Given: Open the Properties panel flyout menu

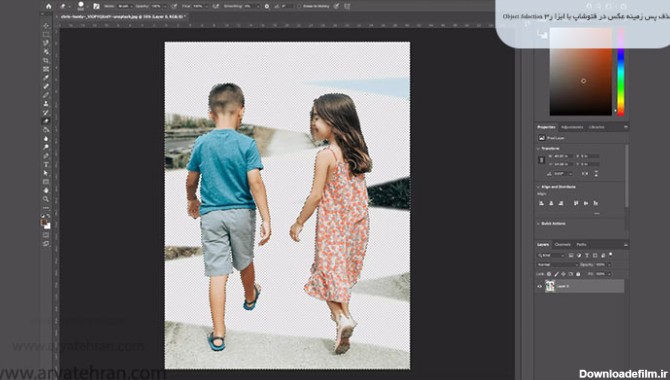Looking at the screenshot, I should [626, 127].
